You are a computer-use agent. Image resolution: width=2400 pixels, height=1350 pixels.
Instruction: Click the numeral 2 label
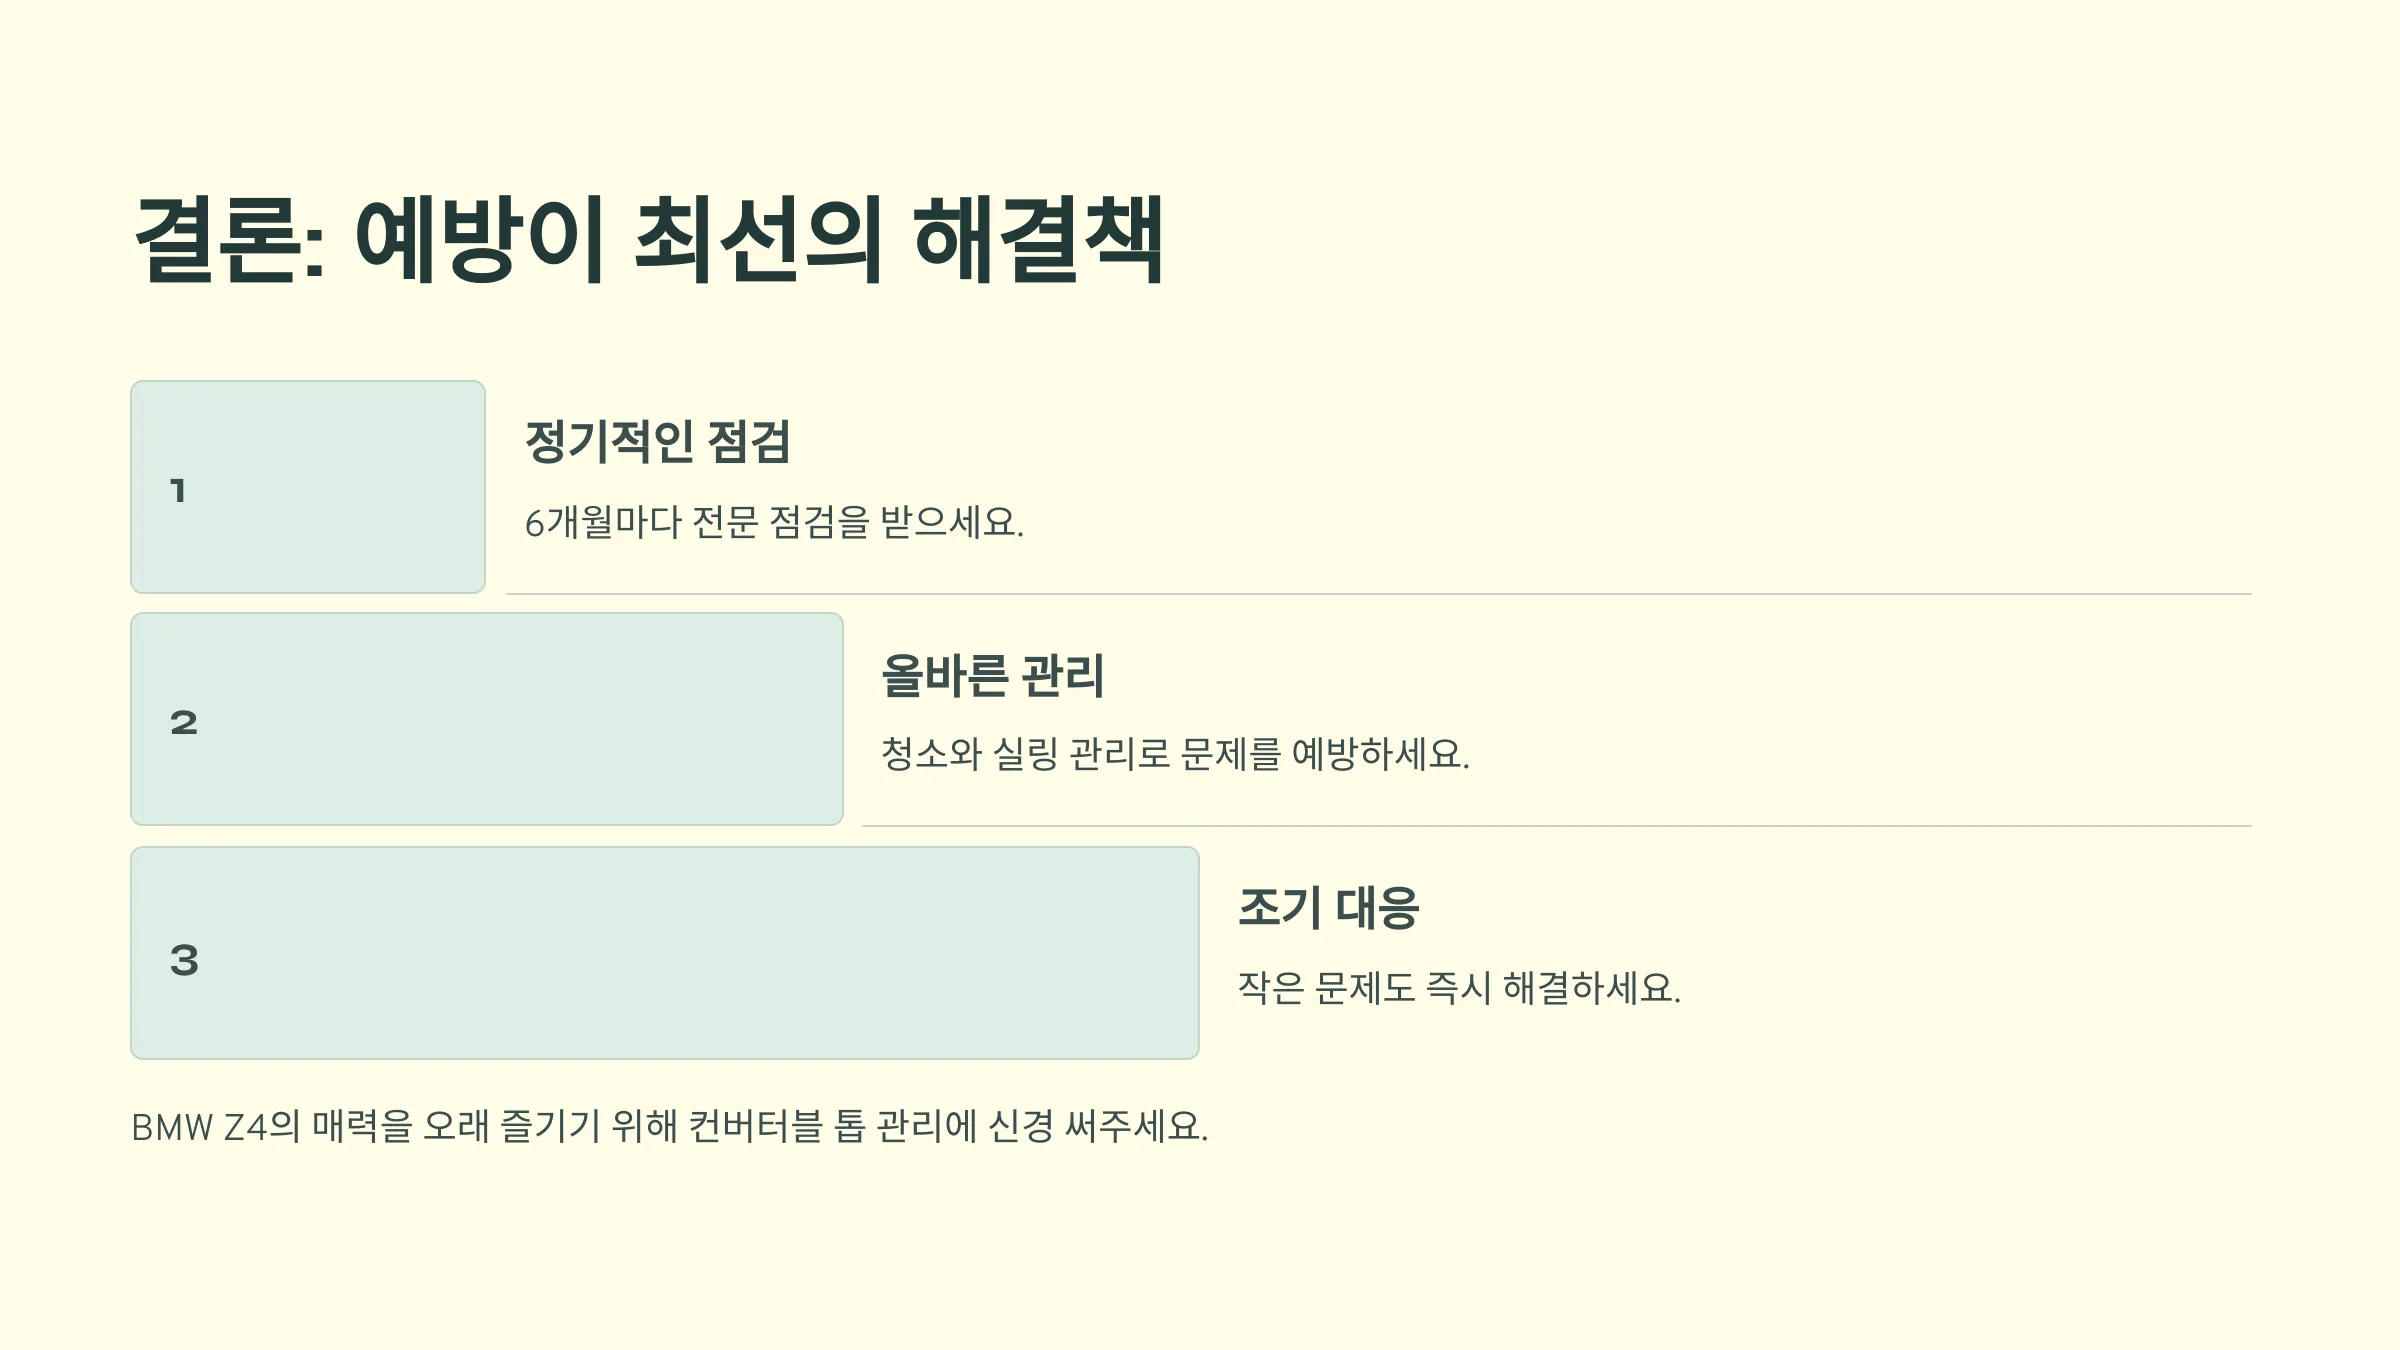(184, 723)
